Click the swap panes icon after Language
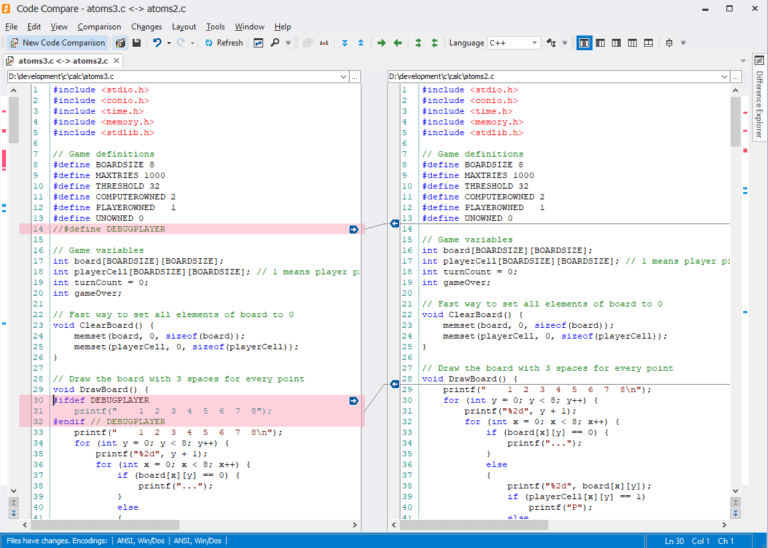Screen dimensions: 768x548 coord(552,43)
